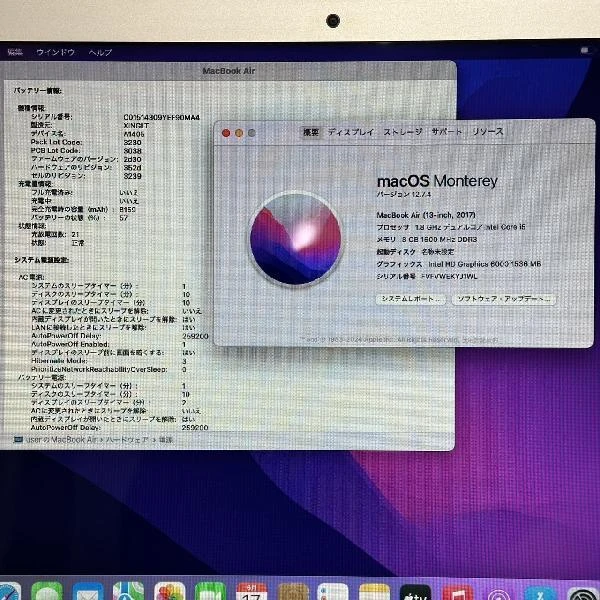The width and height of the screenshot is (600, 600).
Task: Click the macOS Monterey title text
Action: [x=437, y=181]
